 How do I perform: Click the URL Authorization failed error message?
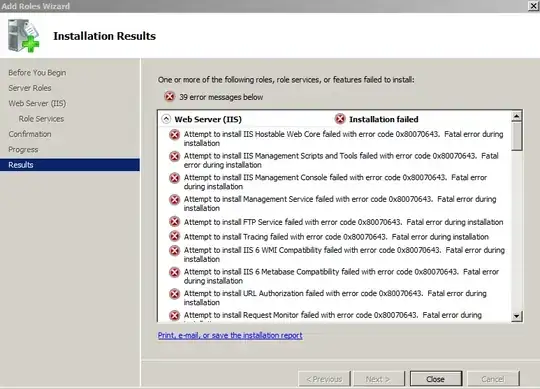(335, 298)
